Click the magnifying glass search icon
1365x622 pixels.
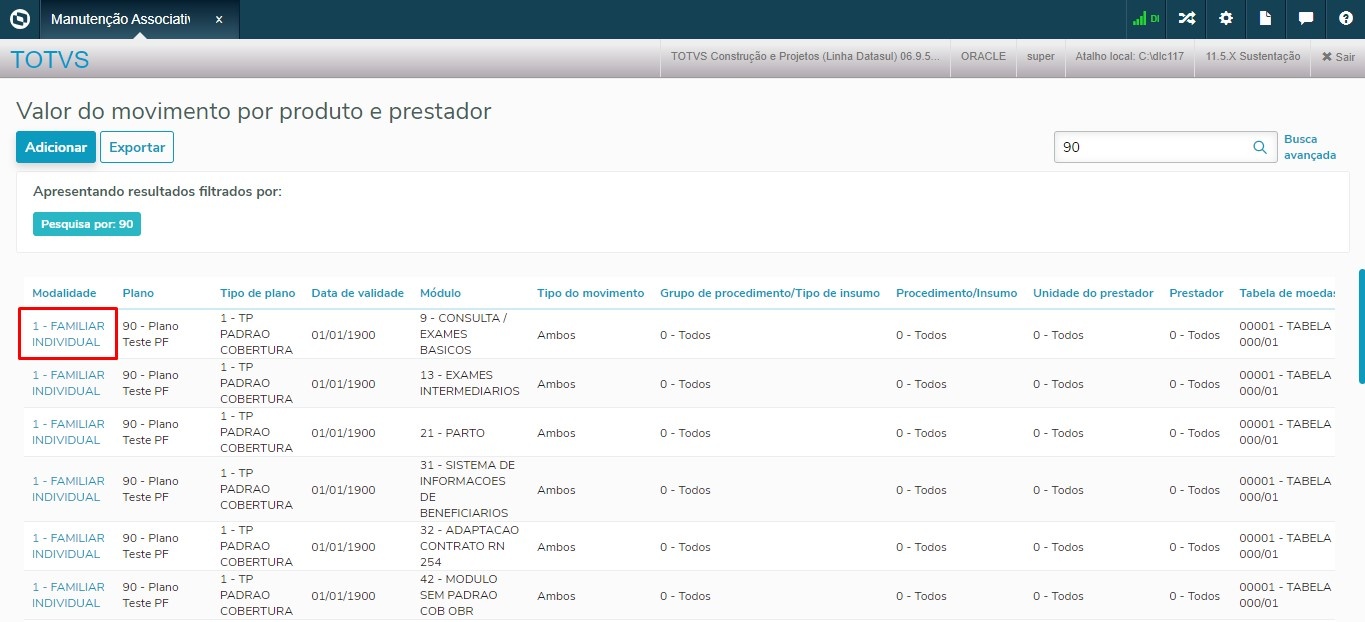coord(1260,147)
